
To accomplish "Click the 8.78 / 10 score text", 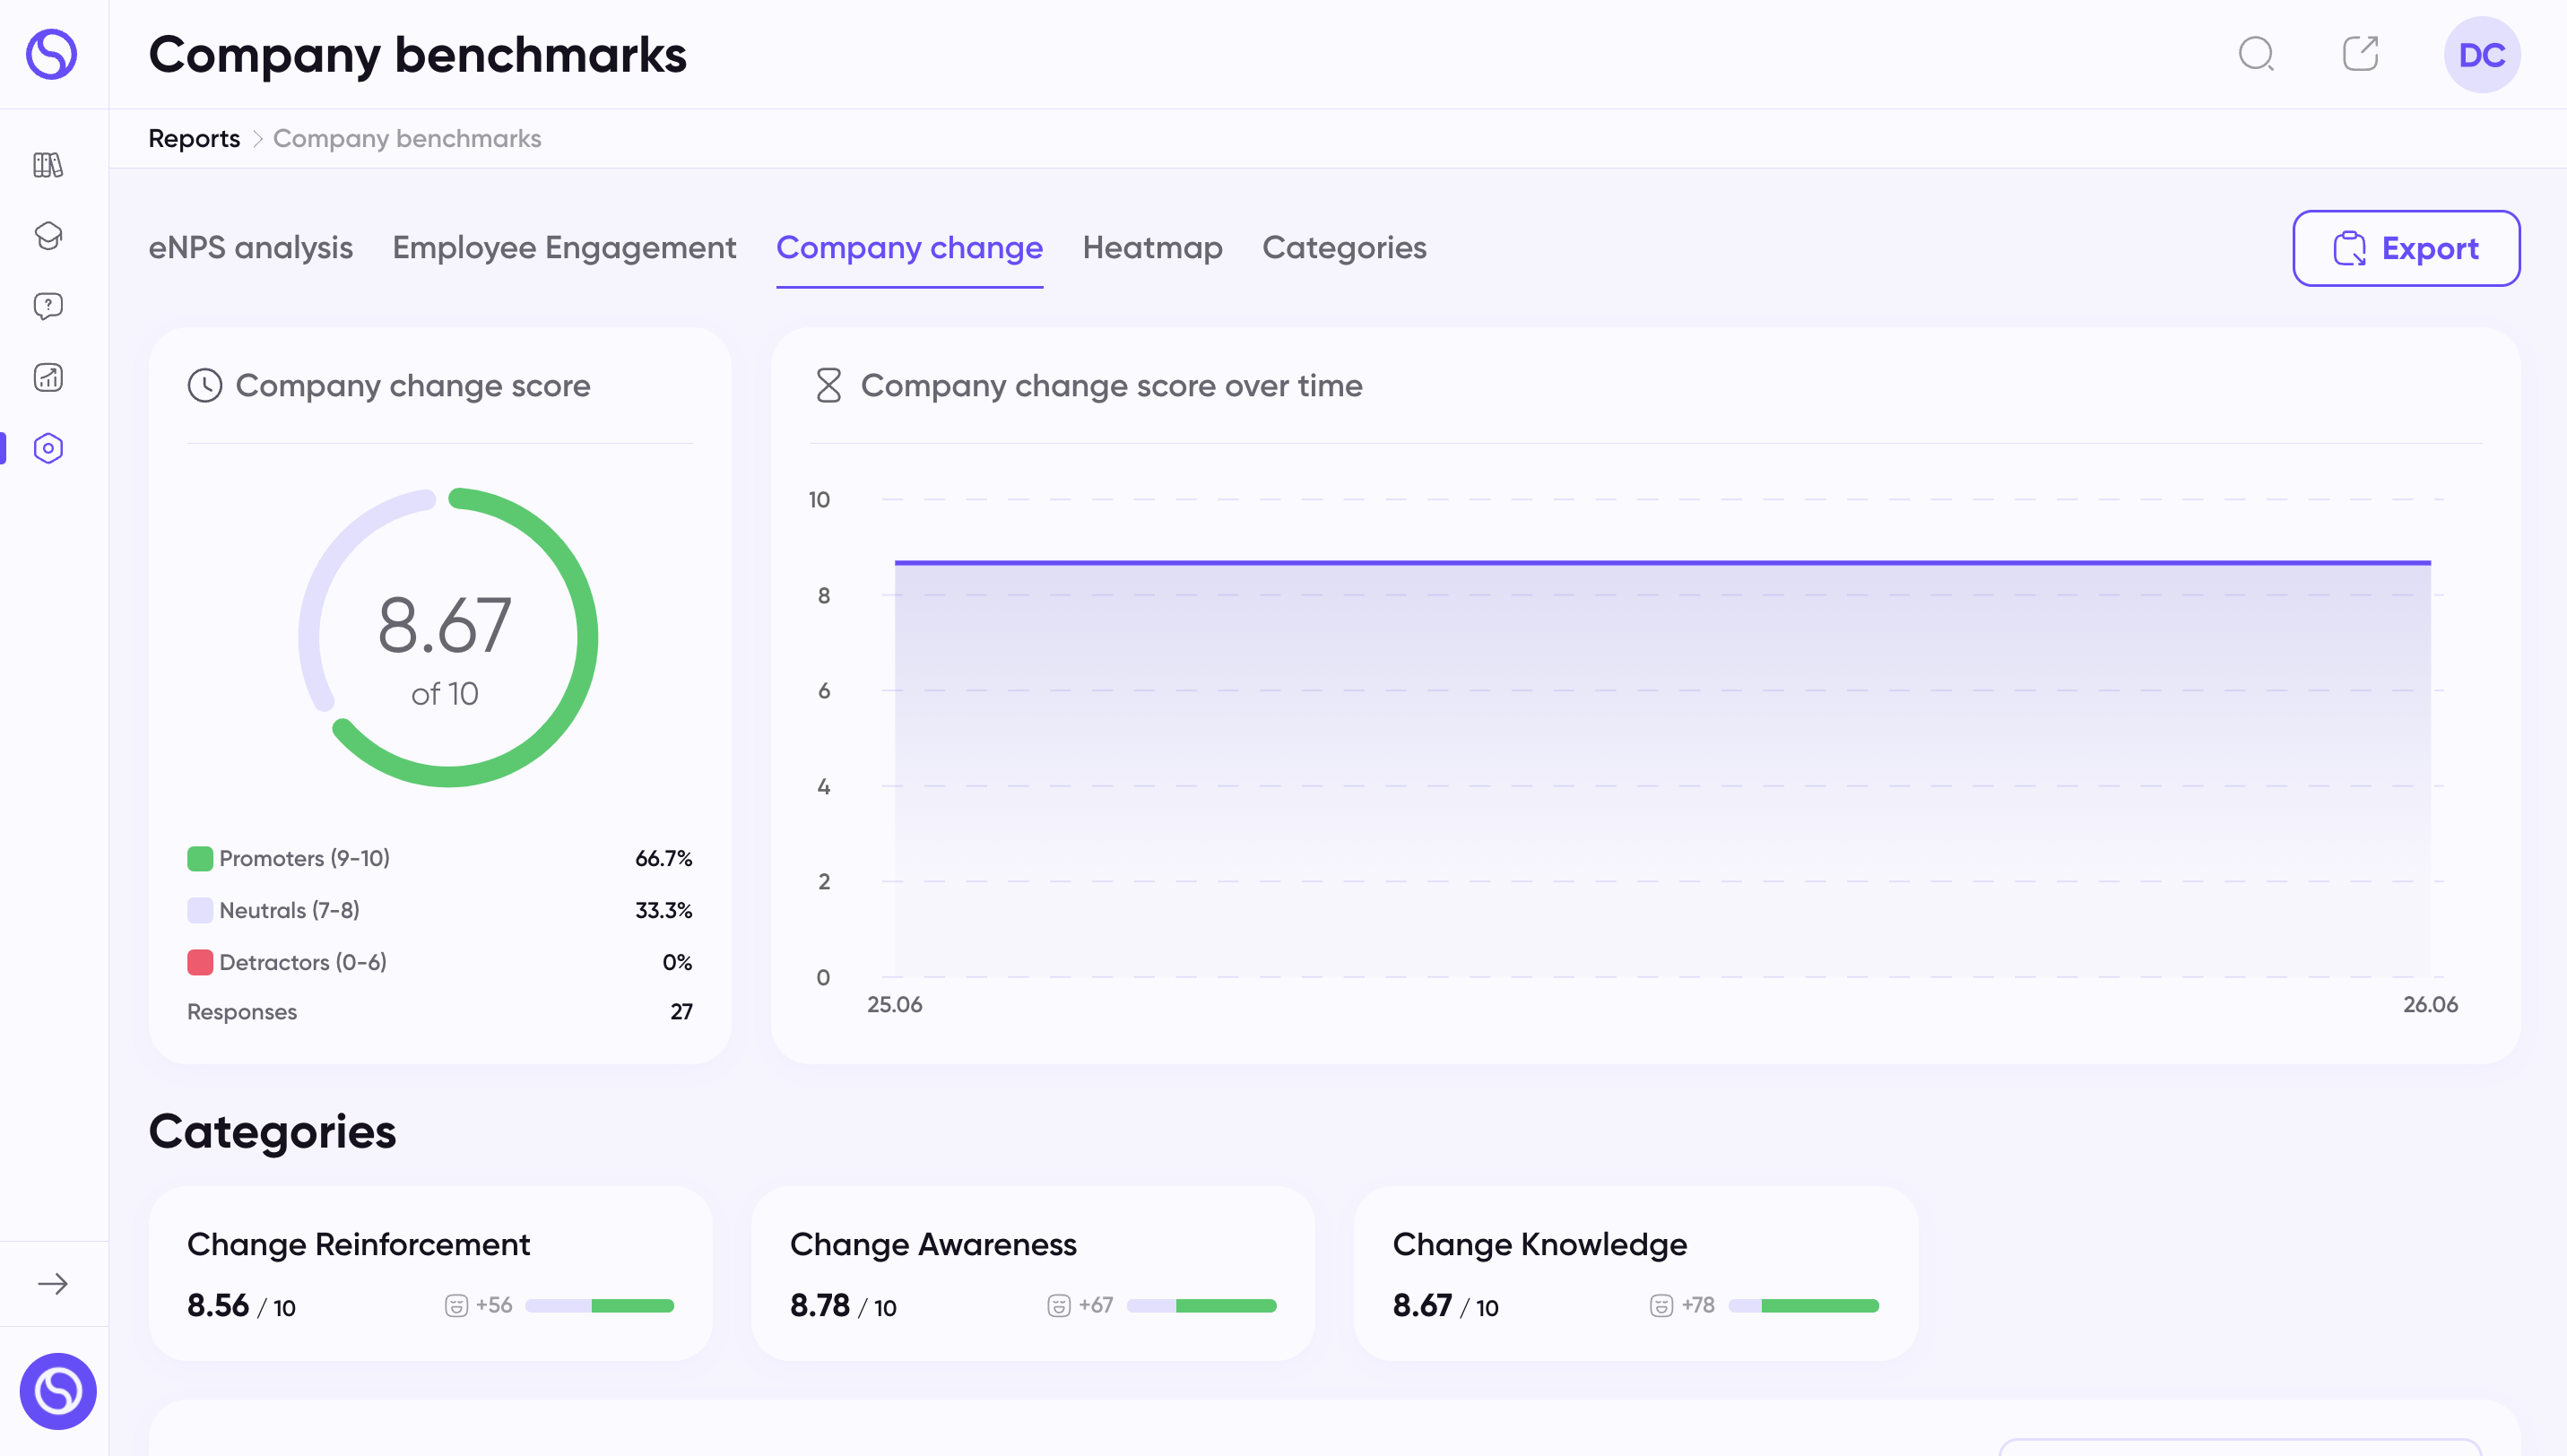I will tap(843, 1306).
